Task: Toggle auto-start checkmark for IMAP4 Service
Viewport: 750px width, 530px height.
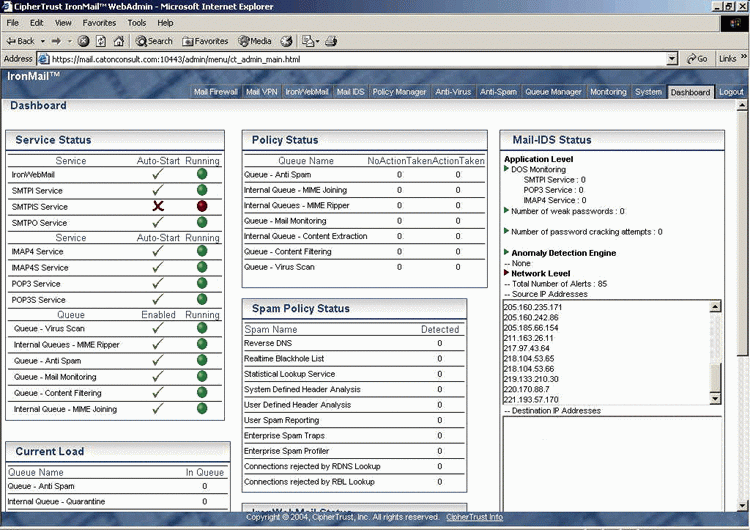Action: (x=158, y=251)
